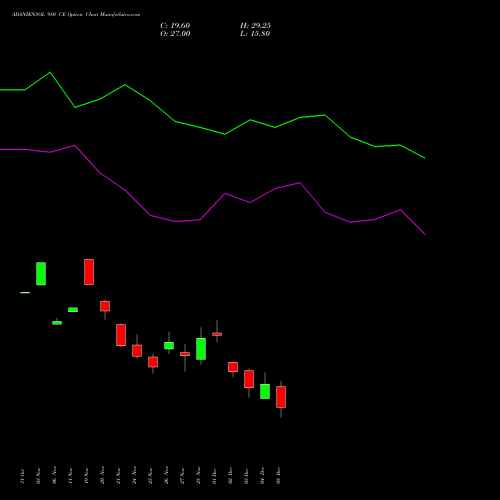The width and height of the screenshot is (500, 500).
Task: Click the purple indicator line
Action: pos(212,190)
